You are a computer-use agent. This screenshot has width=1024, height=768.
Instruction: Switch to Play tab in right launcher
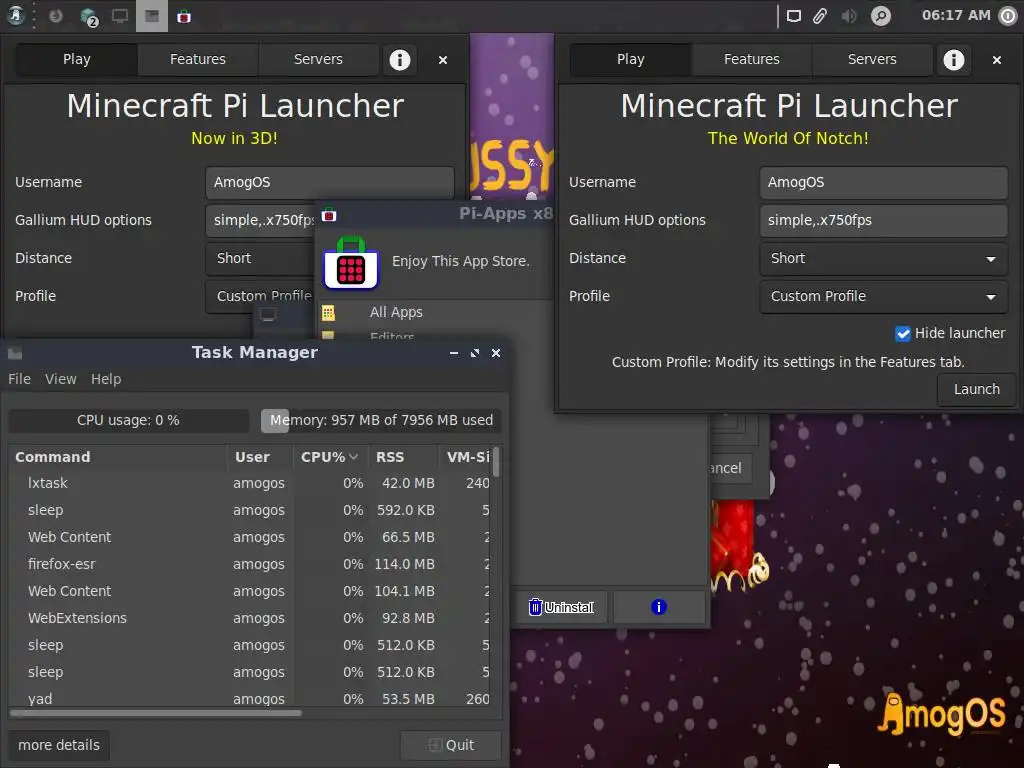click(630, 59)
